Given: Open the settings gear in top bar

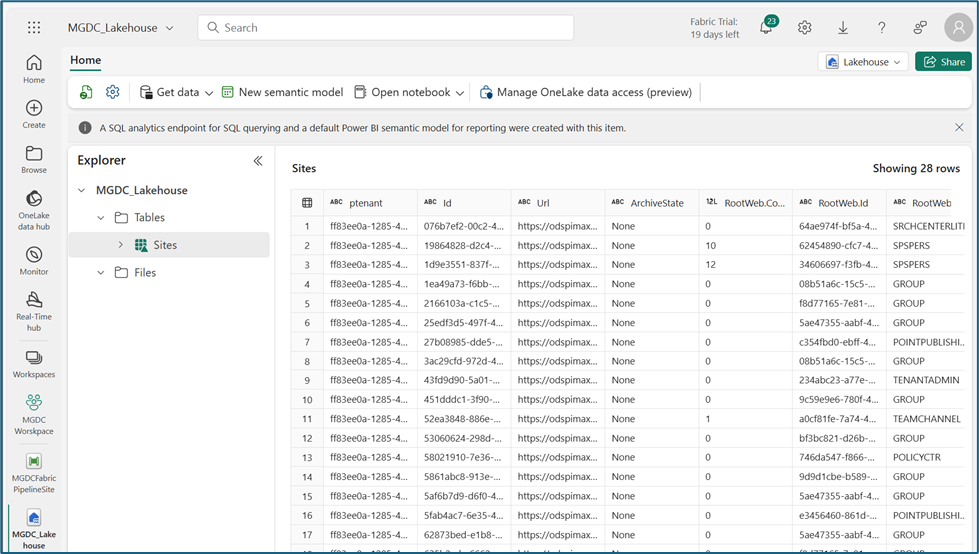Looking at the screenshot, I should (804, 27).
